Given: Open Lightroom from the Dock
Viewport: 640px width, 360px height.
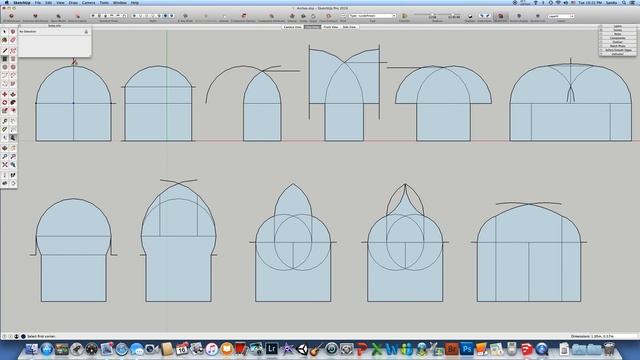Looking at the screenshot, I should point(271,349).
